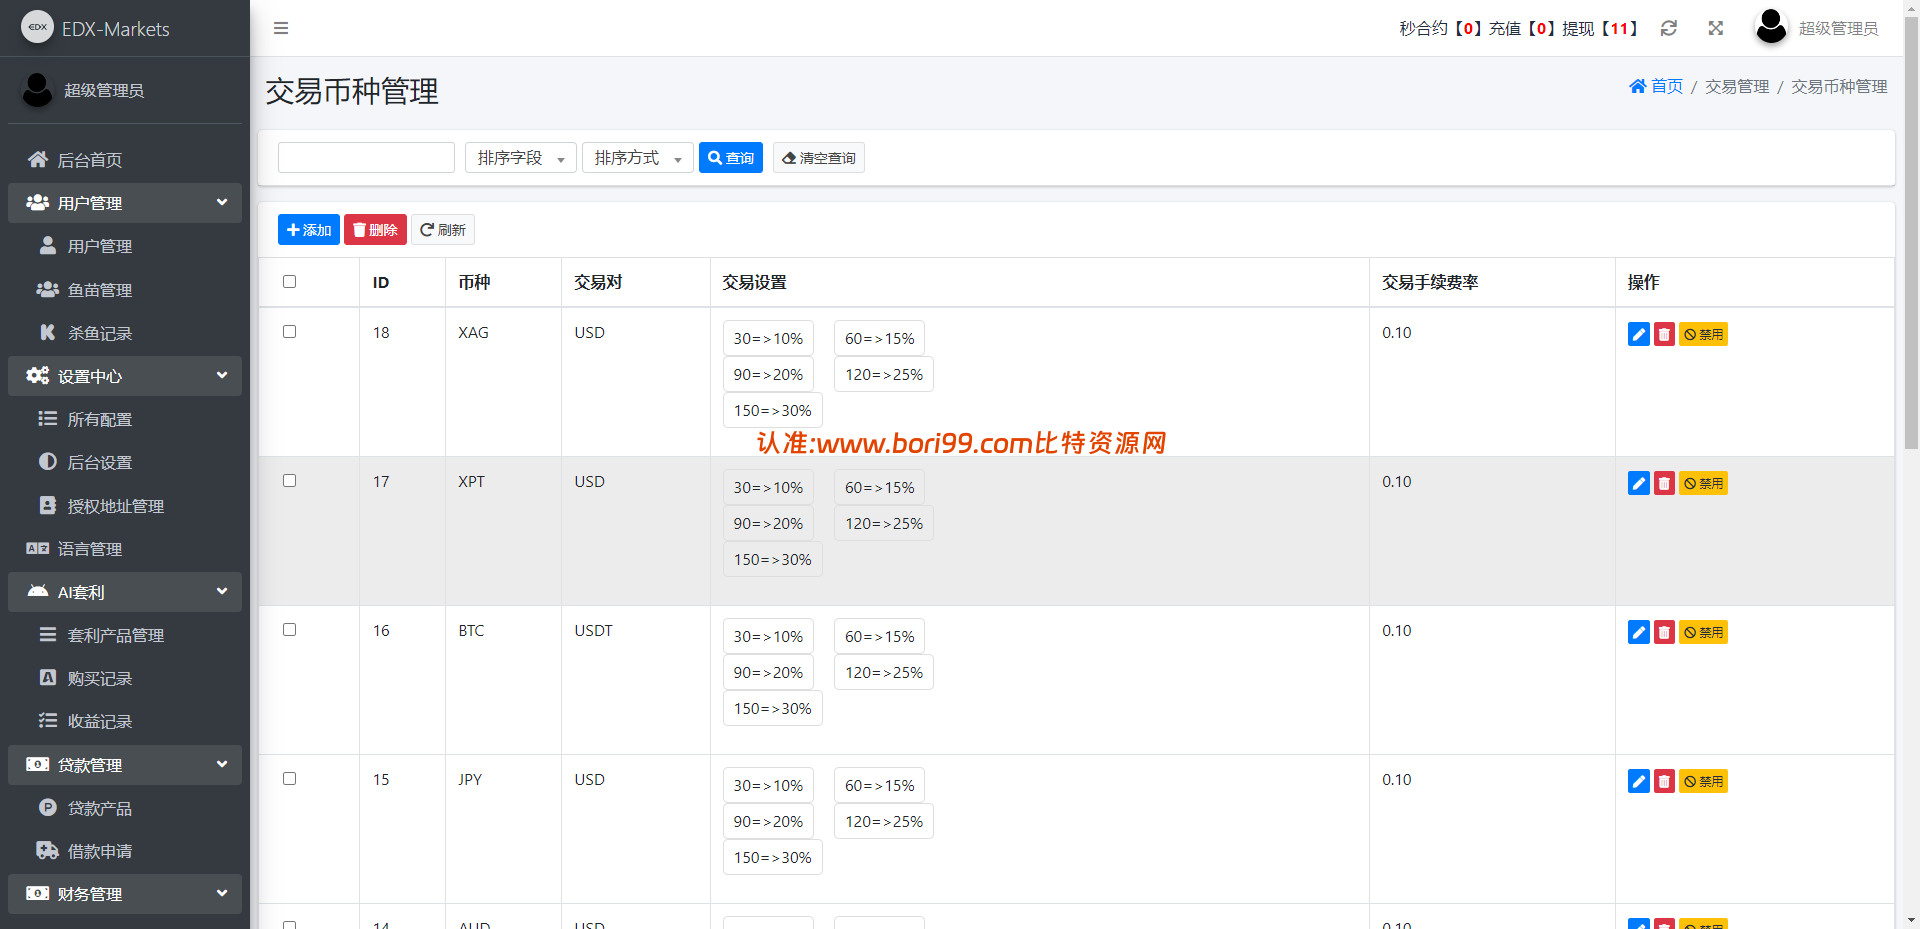The width and height of the screenshot is (1920, 929).
Task: Click the 秒合约【0】 notification text
Action: [x=1441, y=28]
